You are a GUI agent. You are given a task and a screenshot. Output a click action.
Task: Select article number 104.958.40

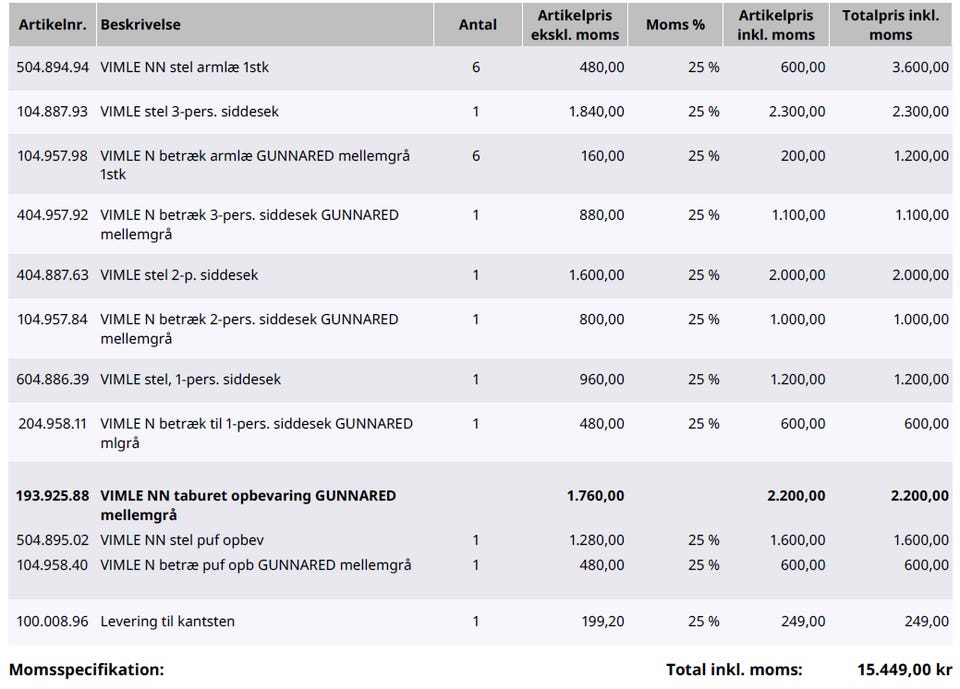(53, 565)
